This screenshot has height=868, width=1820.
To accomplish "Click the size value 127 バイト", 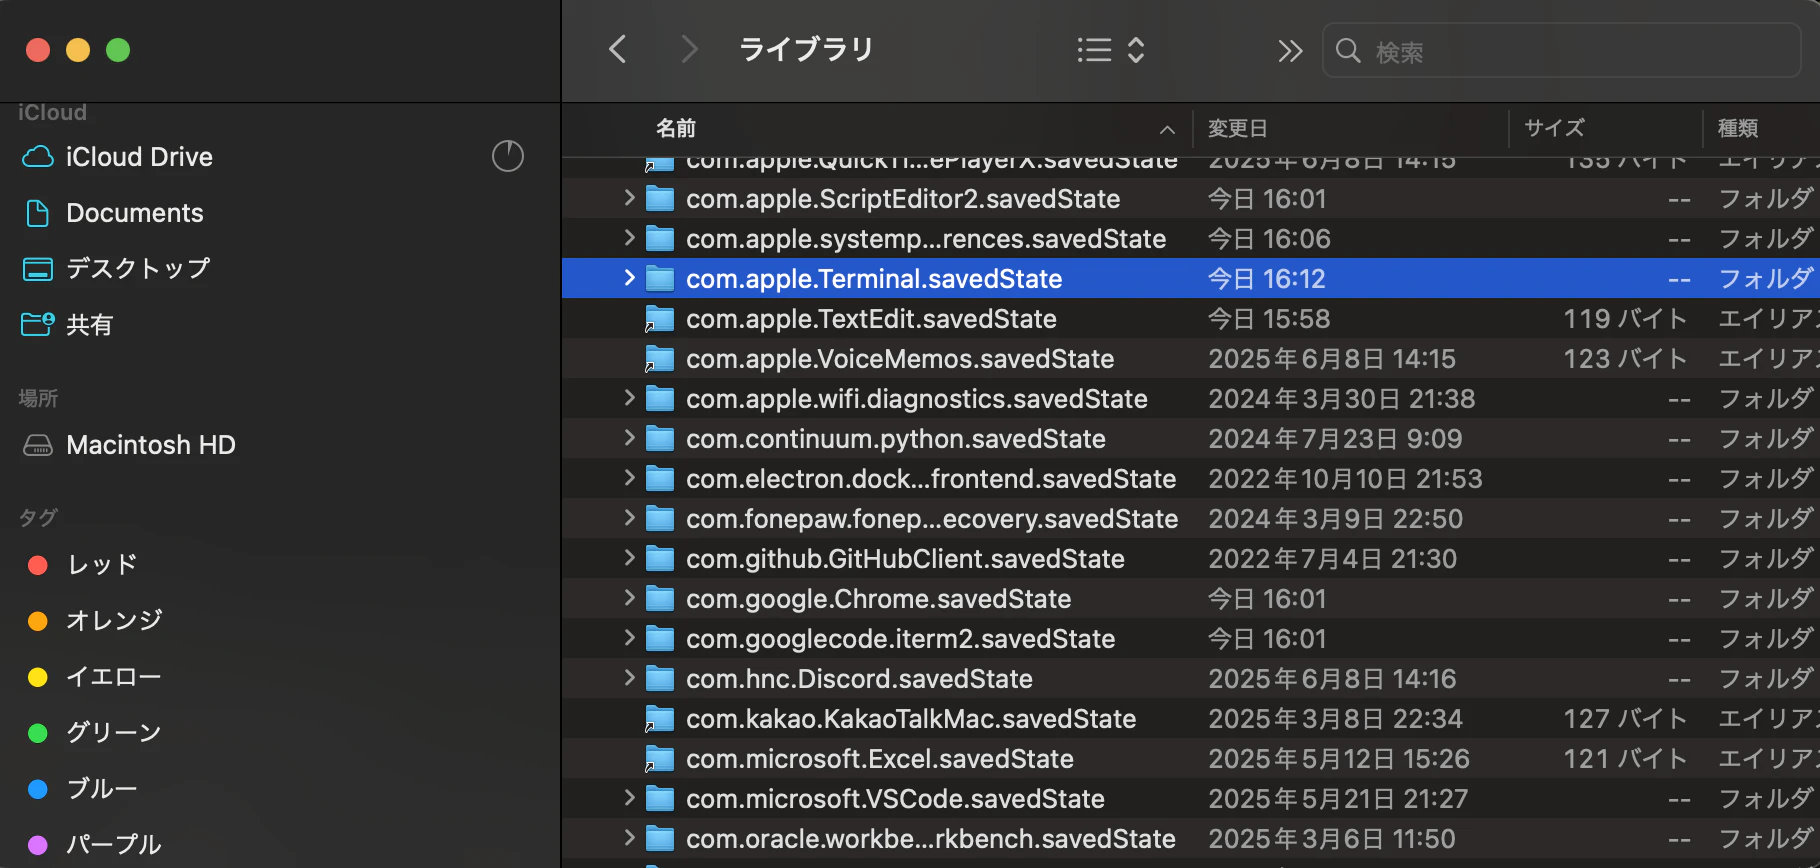I will click(1626, 719).
